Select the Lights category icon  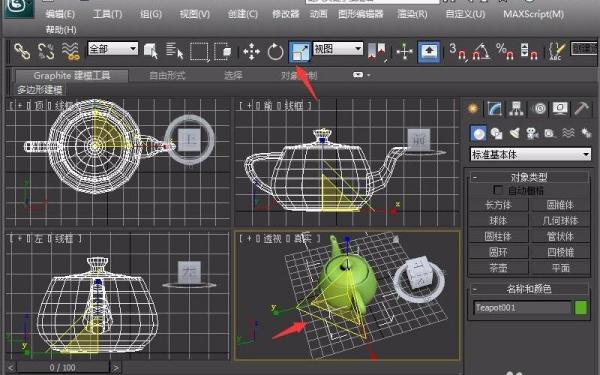point(515,134)
